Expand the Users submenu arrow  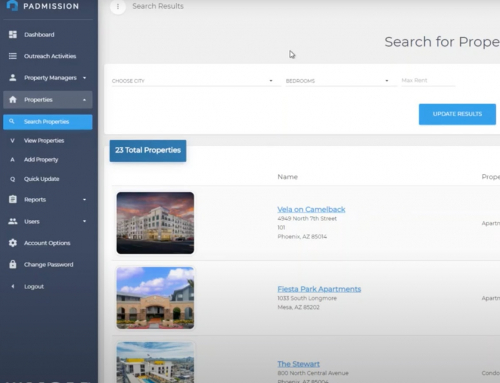[84, 221]
